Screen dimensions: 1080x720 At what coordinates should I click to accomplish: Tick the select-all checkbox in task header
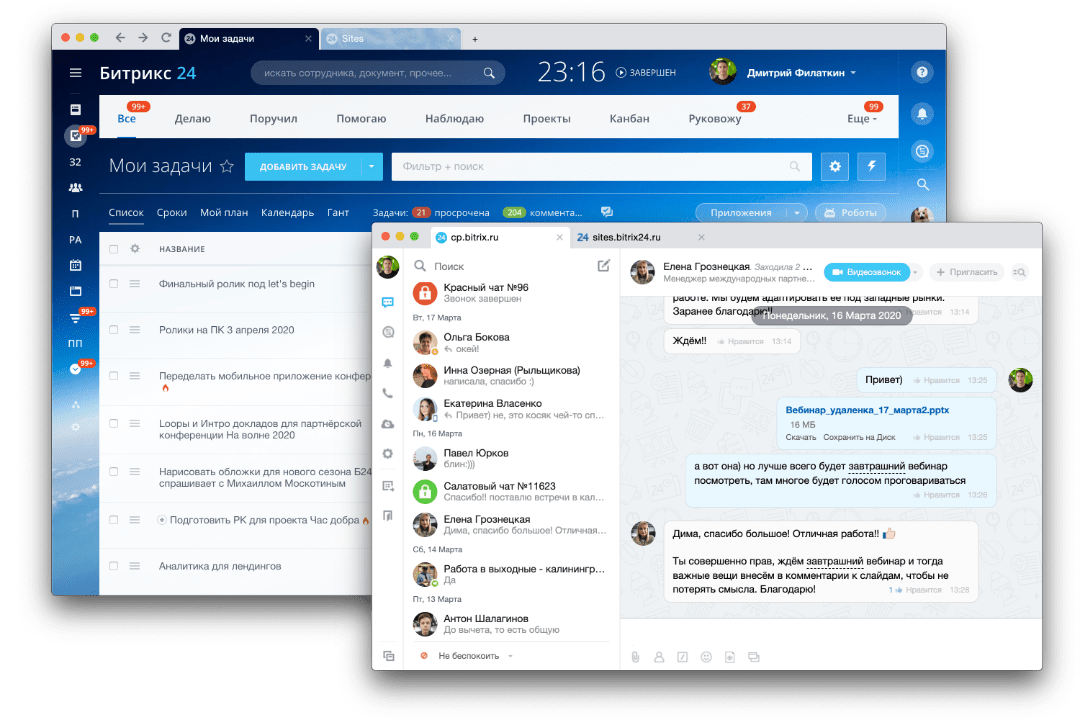tap(114, 249)
